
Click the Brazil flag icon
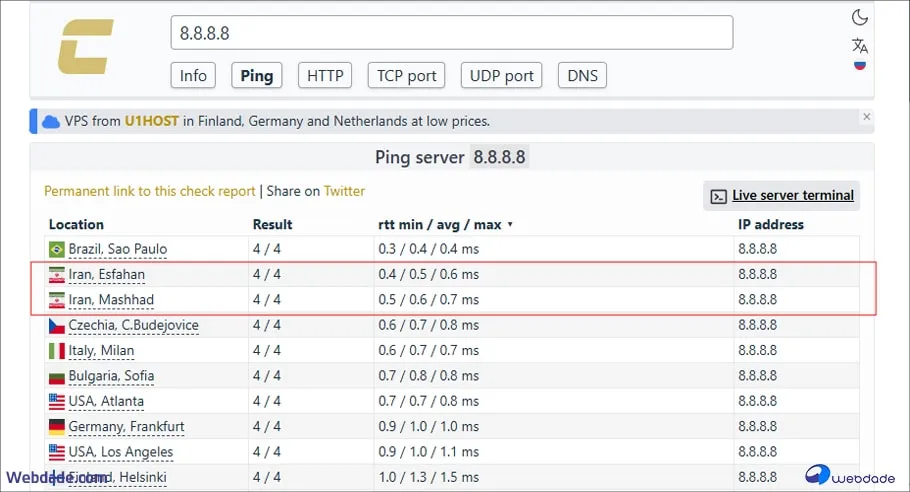57,249
